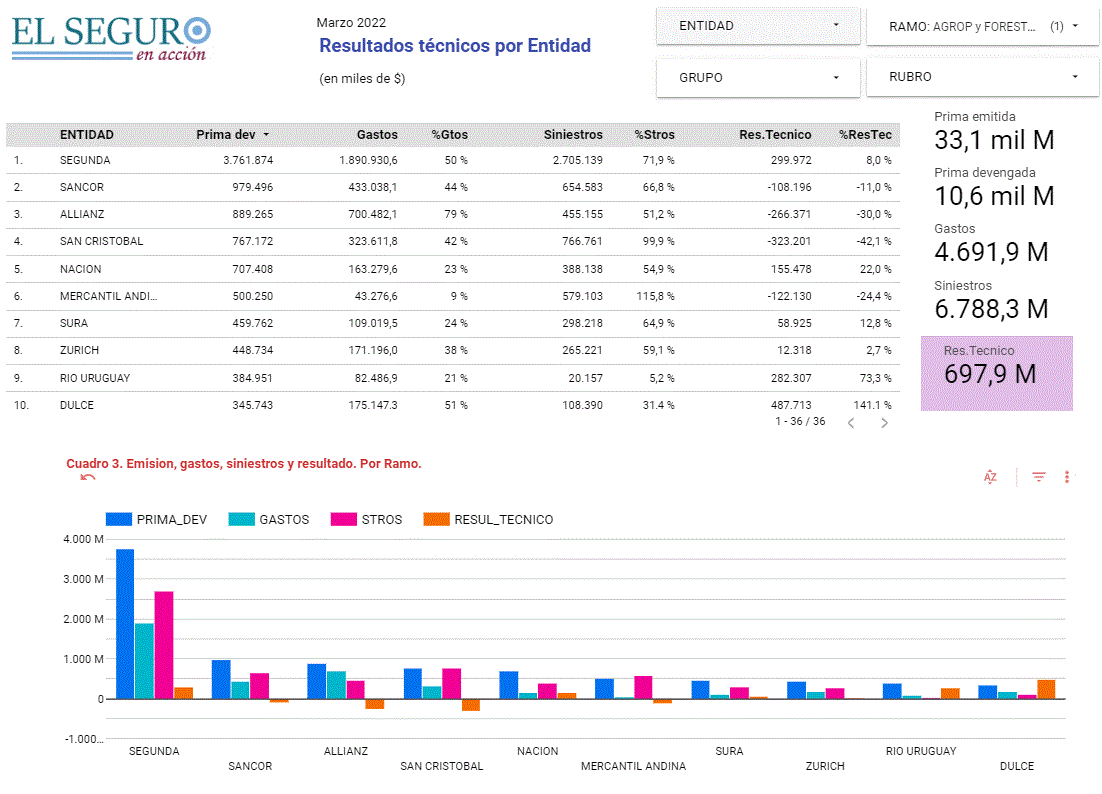Open the chart filter lines icon
Screen dimensions: 1102x794
[x=1039, y=477]
